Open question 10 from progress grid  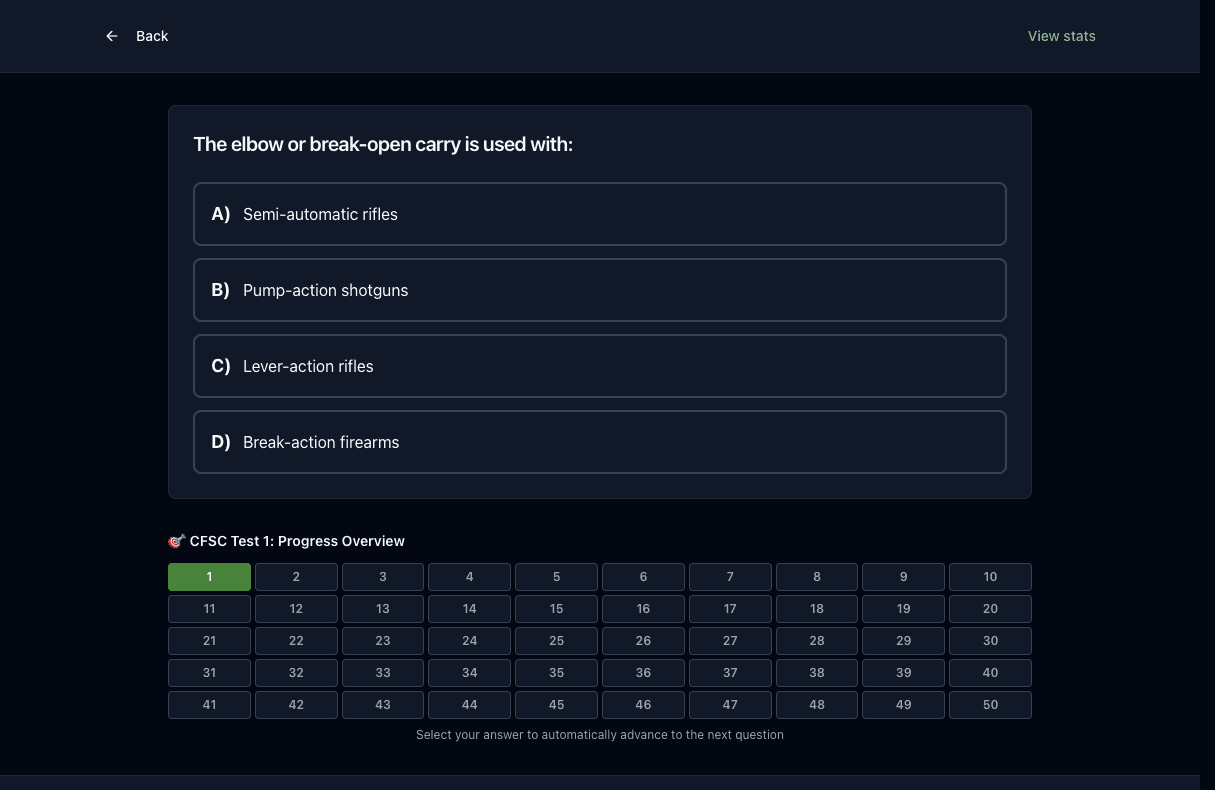[990, 577]
